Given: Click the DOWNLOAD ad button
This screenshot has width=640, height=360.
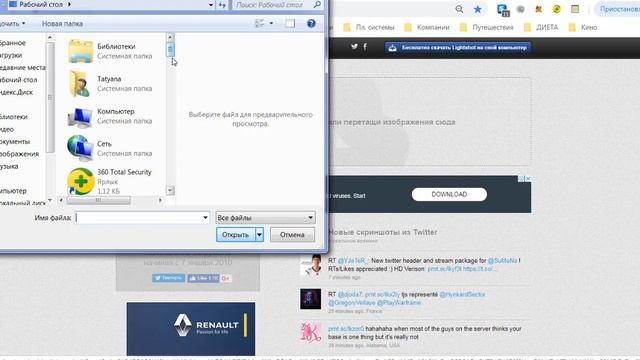Looking at the screenshot, I should [x=449, y=194].
